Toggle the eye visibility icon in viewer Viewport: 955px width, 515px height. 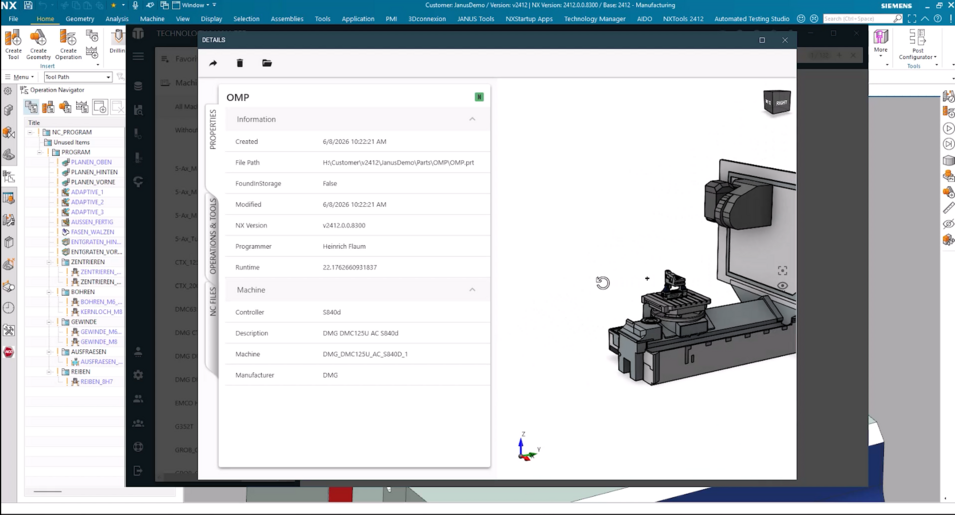783,286
